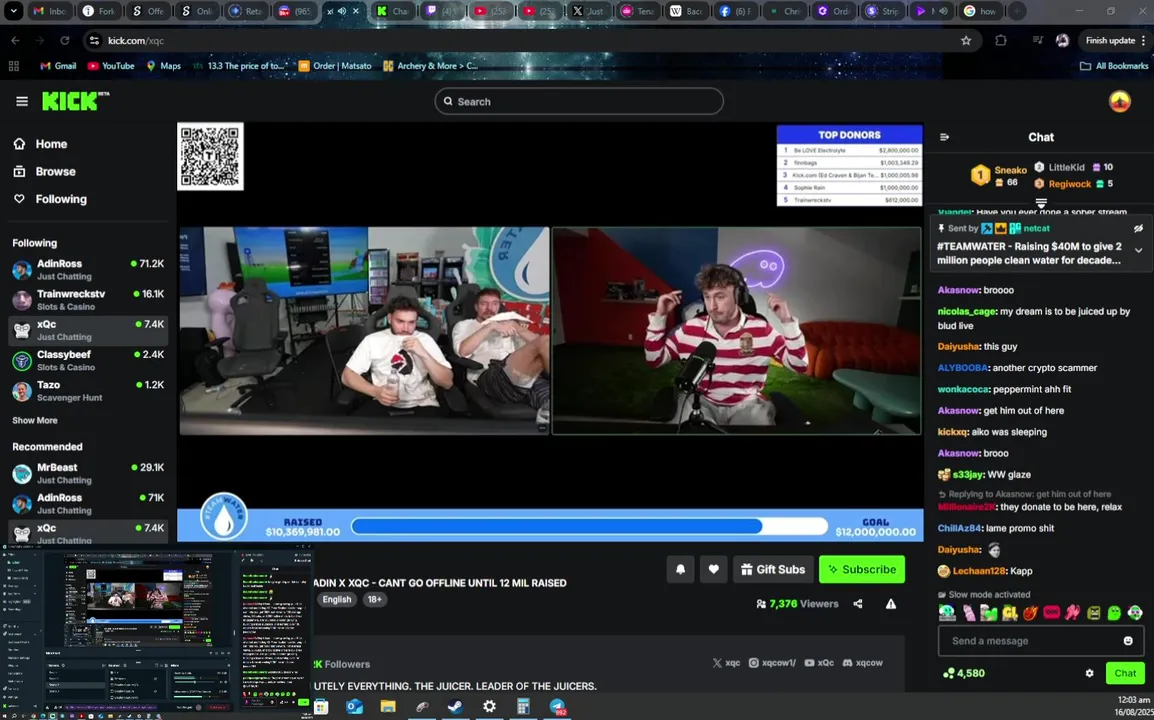Image resolution: width=1154 pixels, height=720 pixels.
Task: Click the 18+ tag
Action: tap(375, 599)
